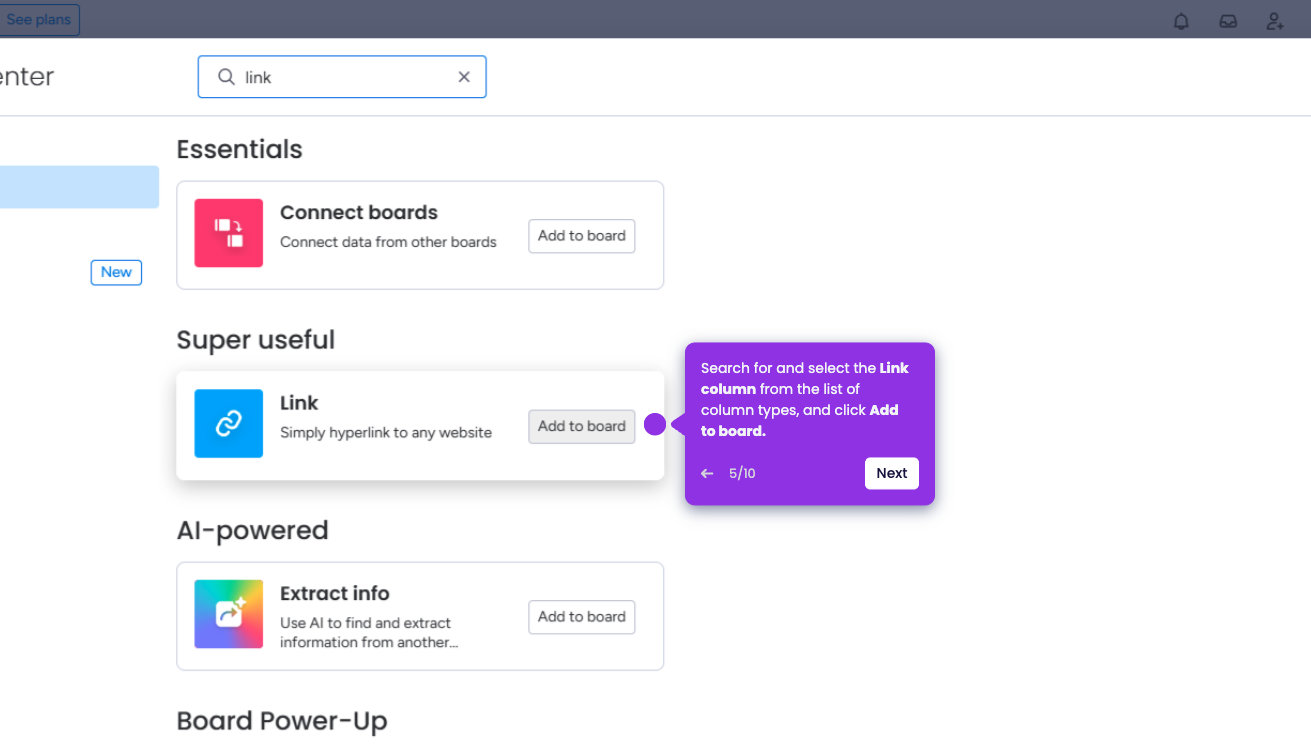
Task: Select the highlighted sidebar category item
Action: (79, 187)
